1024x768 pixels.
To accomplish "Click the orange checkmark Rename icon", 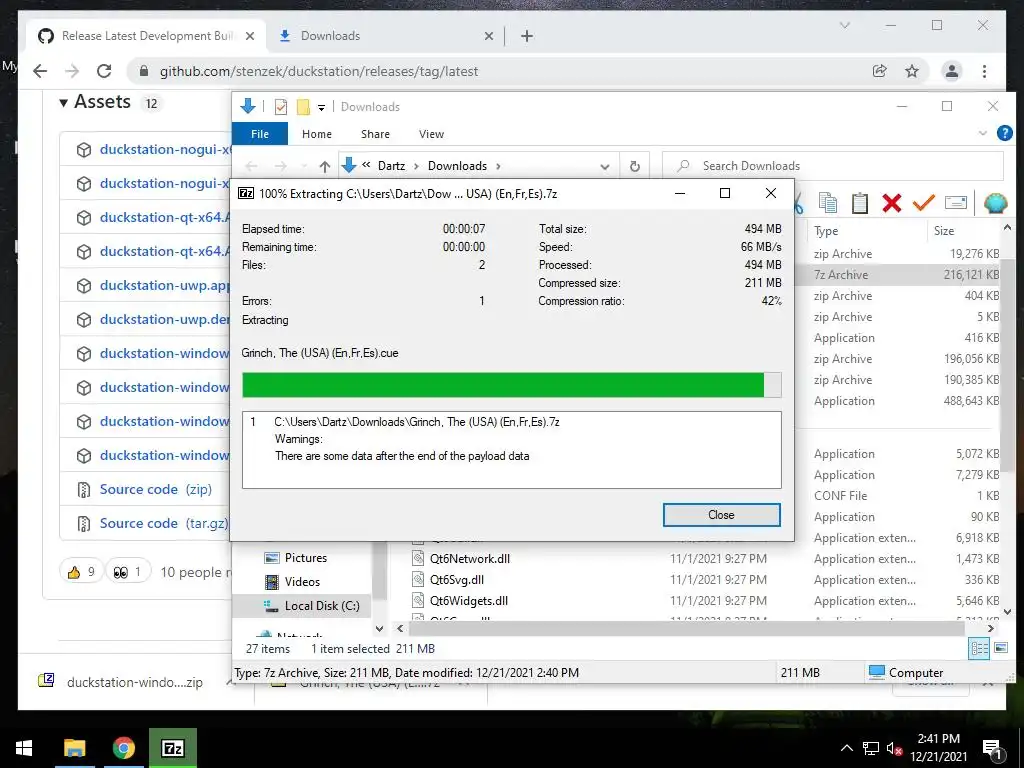I will (x=923, y=203).
